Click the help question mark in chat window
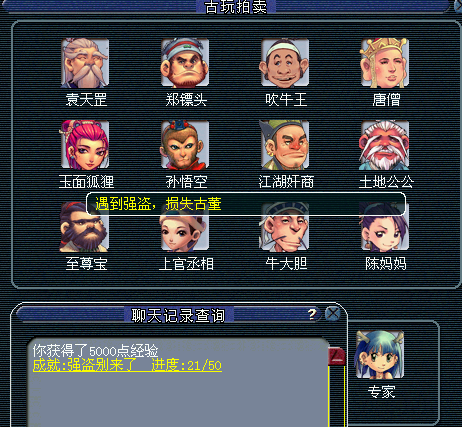Screen dimensions: 462x427 coord(312,314)
